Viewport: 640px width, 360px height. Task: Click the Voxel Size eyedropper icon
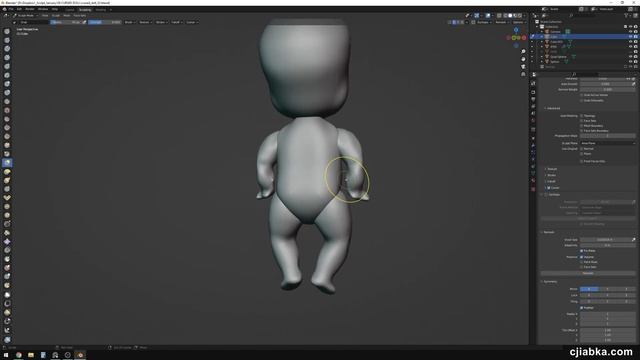pos(633,240)
